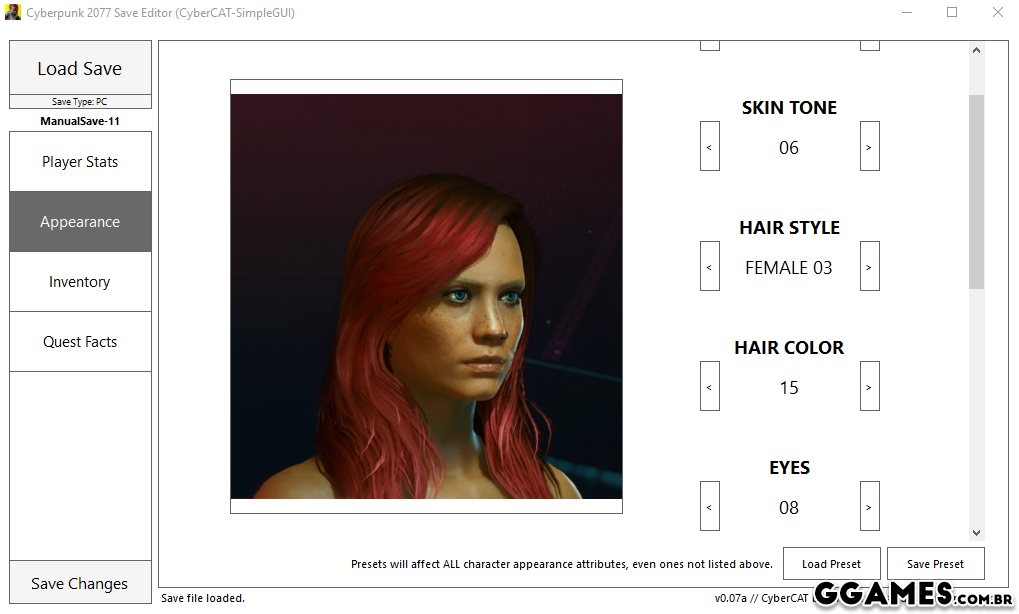Choose previous hair color
The image size is (1019, 614).
710,386
